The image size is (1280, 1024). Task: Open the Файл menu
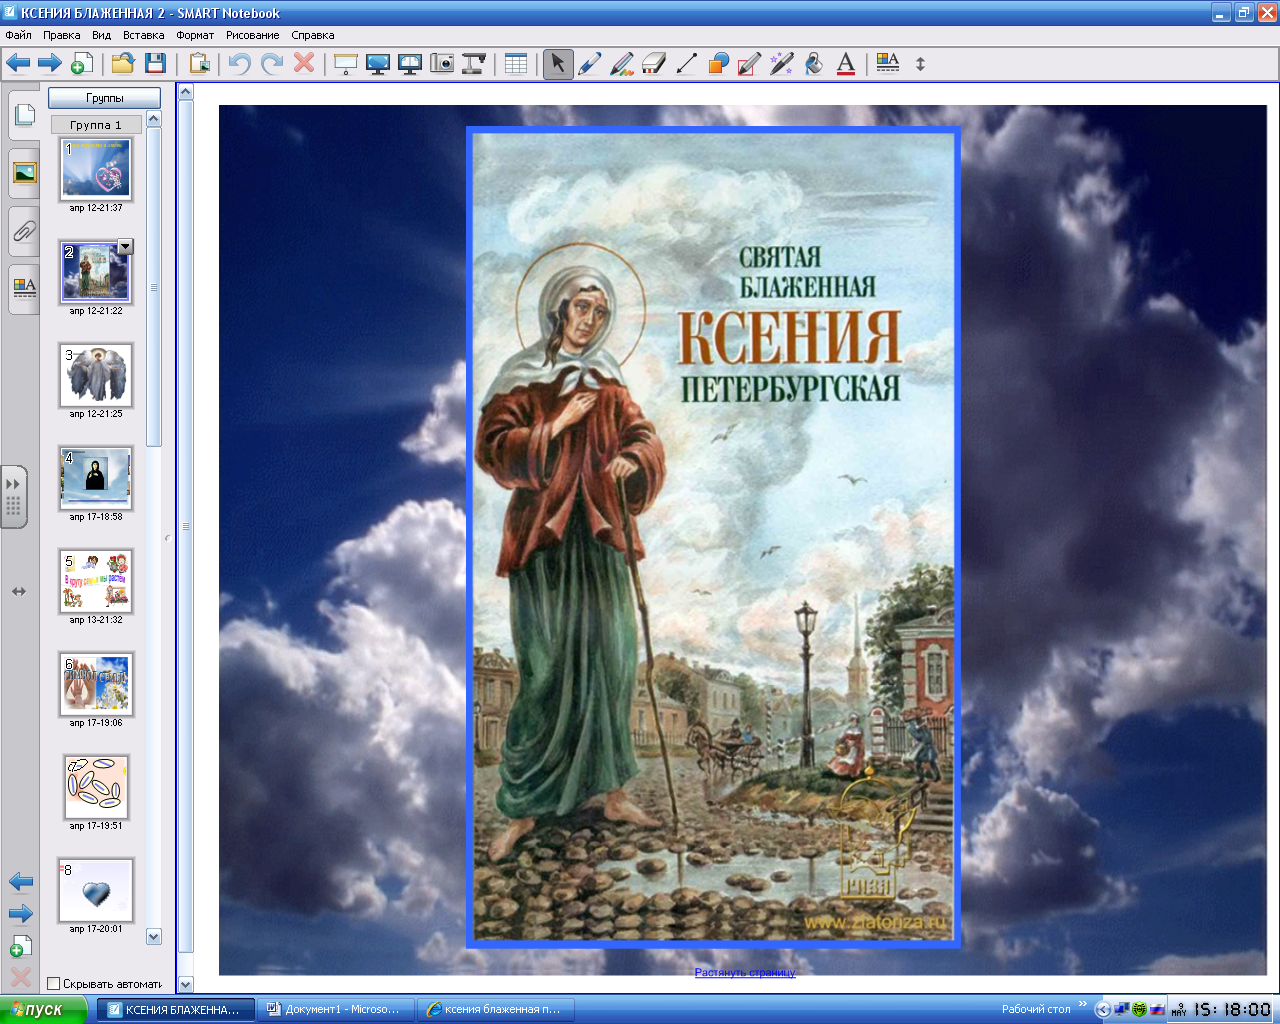(19, 35)
